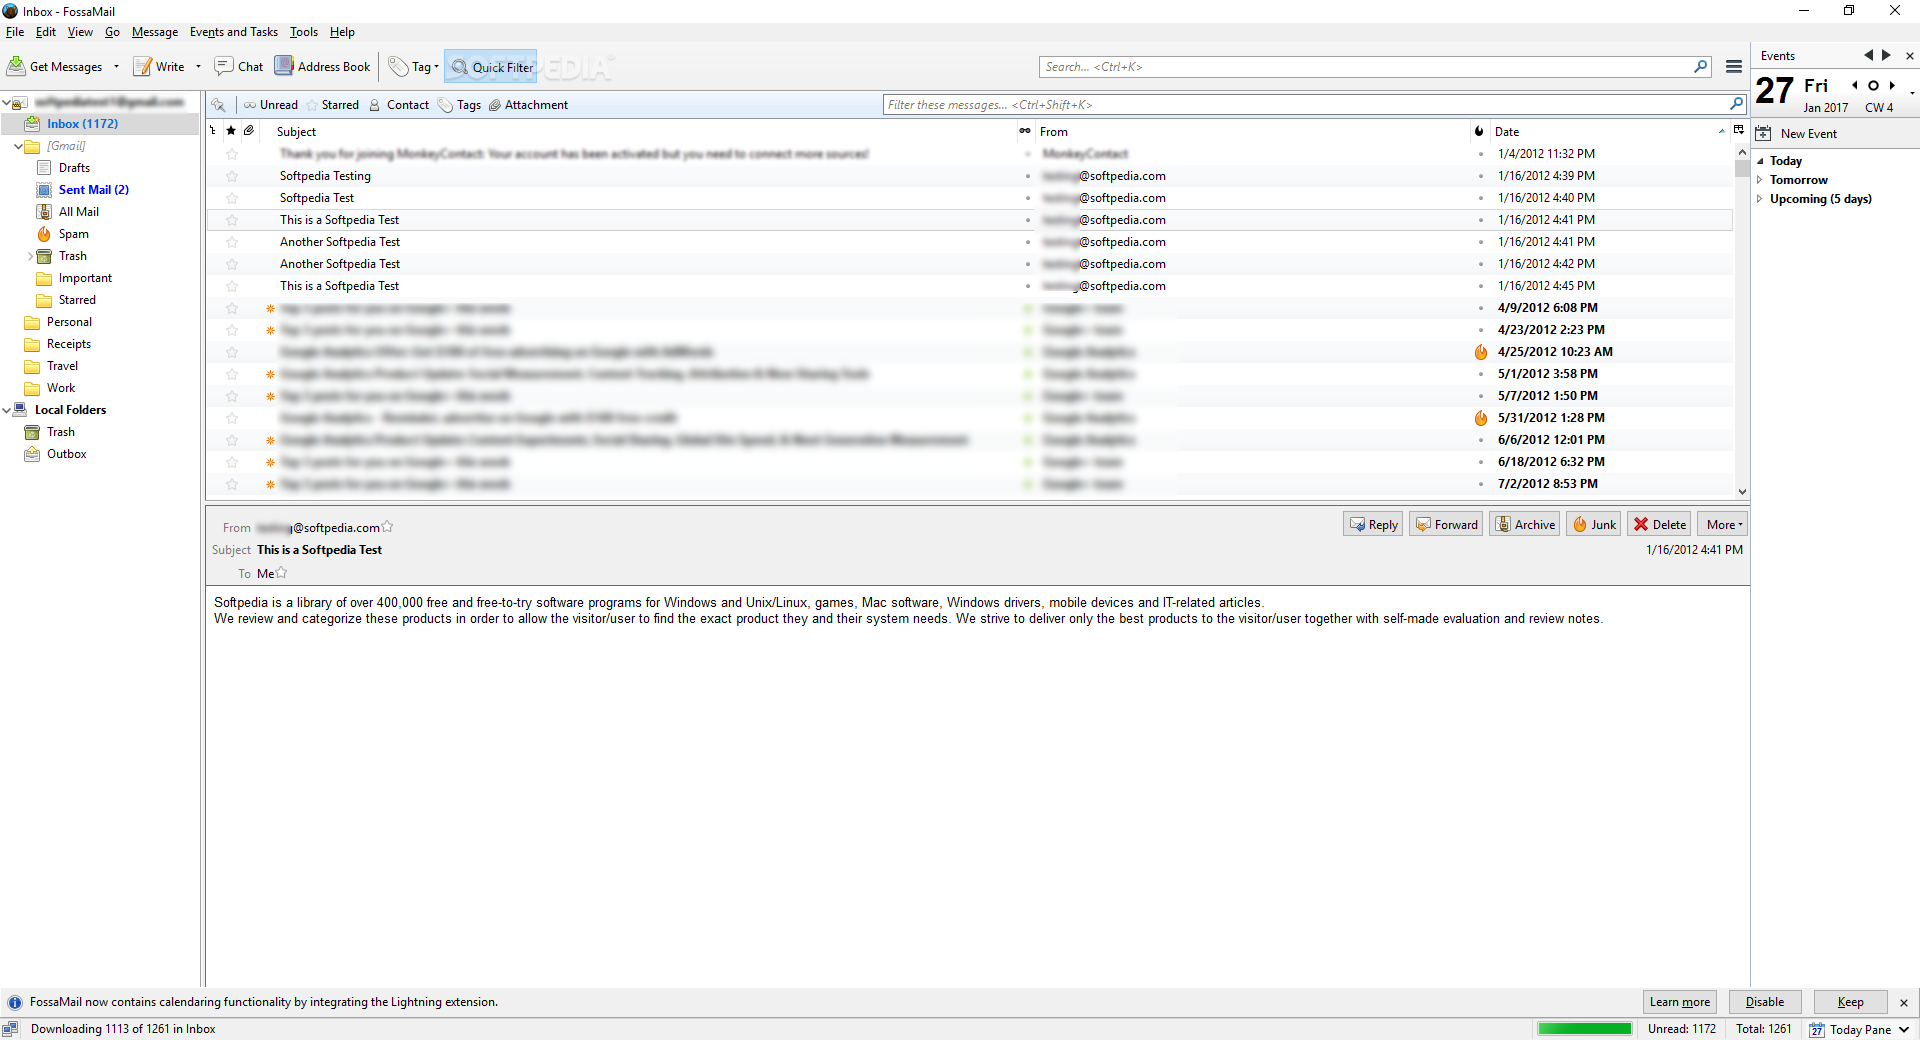1920x1040 pixels.
Task: Toggle the Tags quick filter
Action: pos(459,104)
